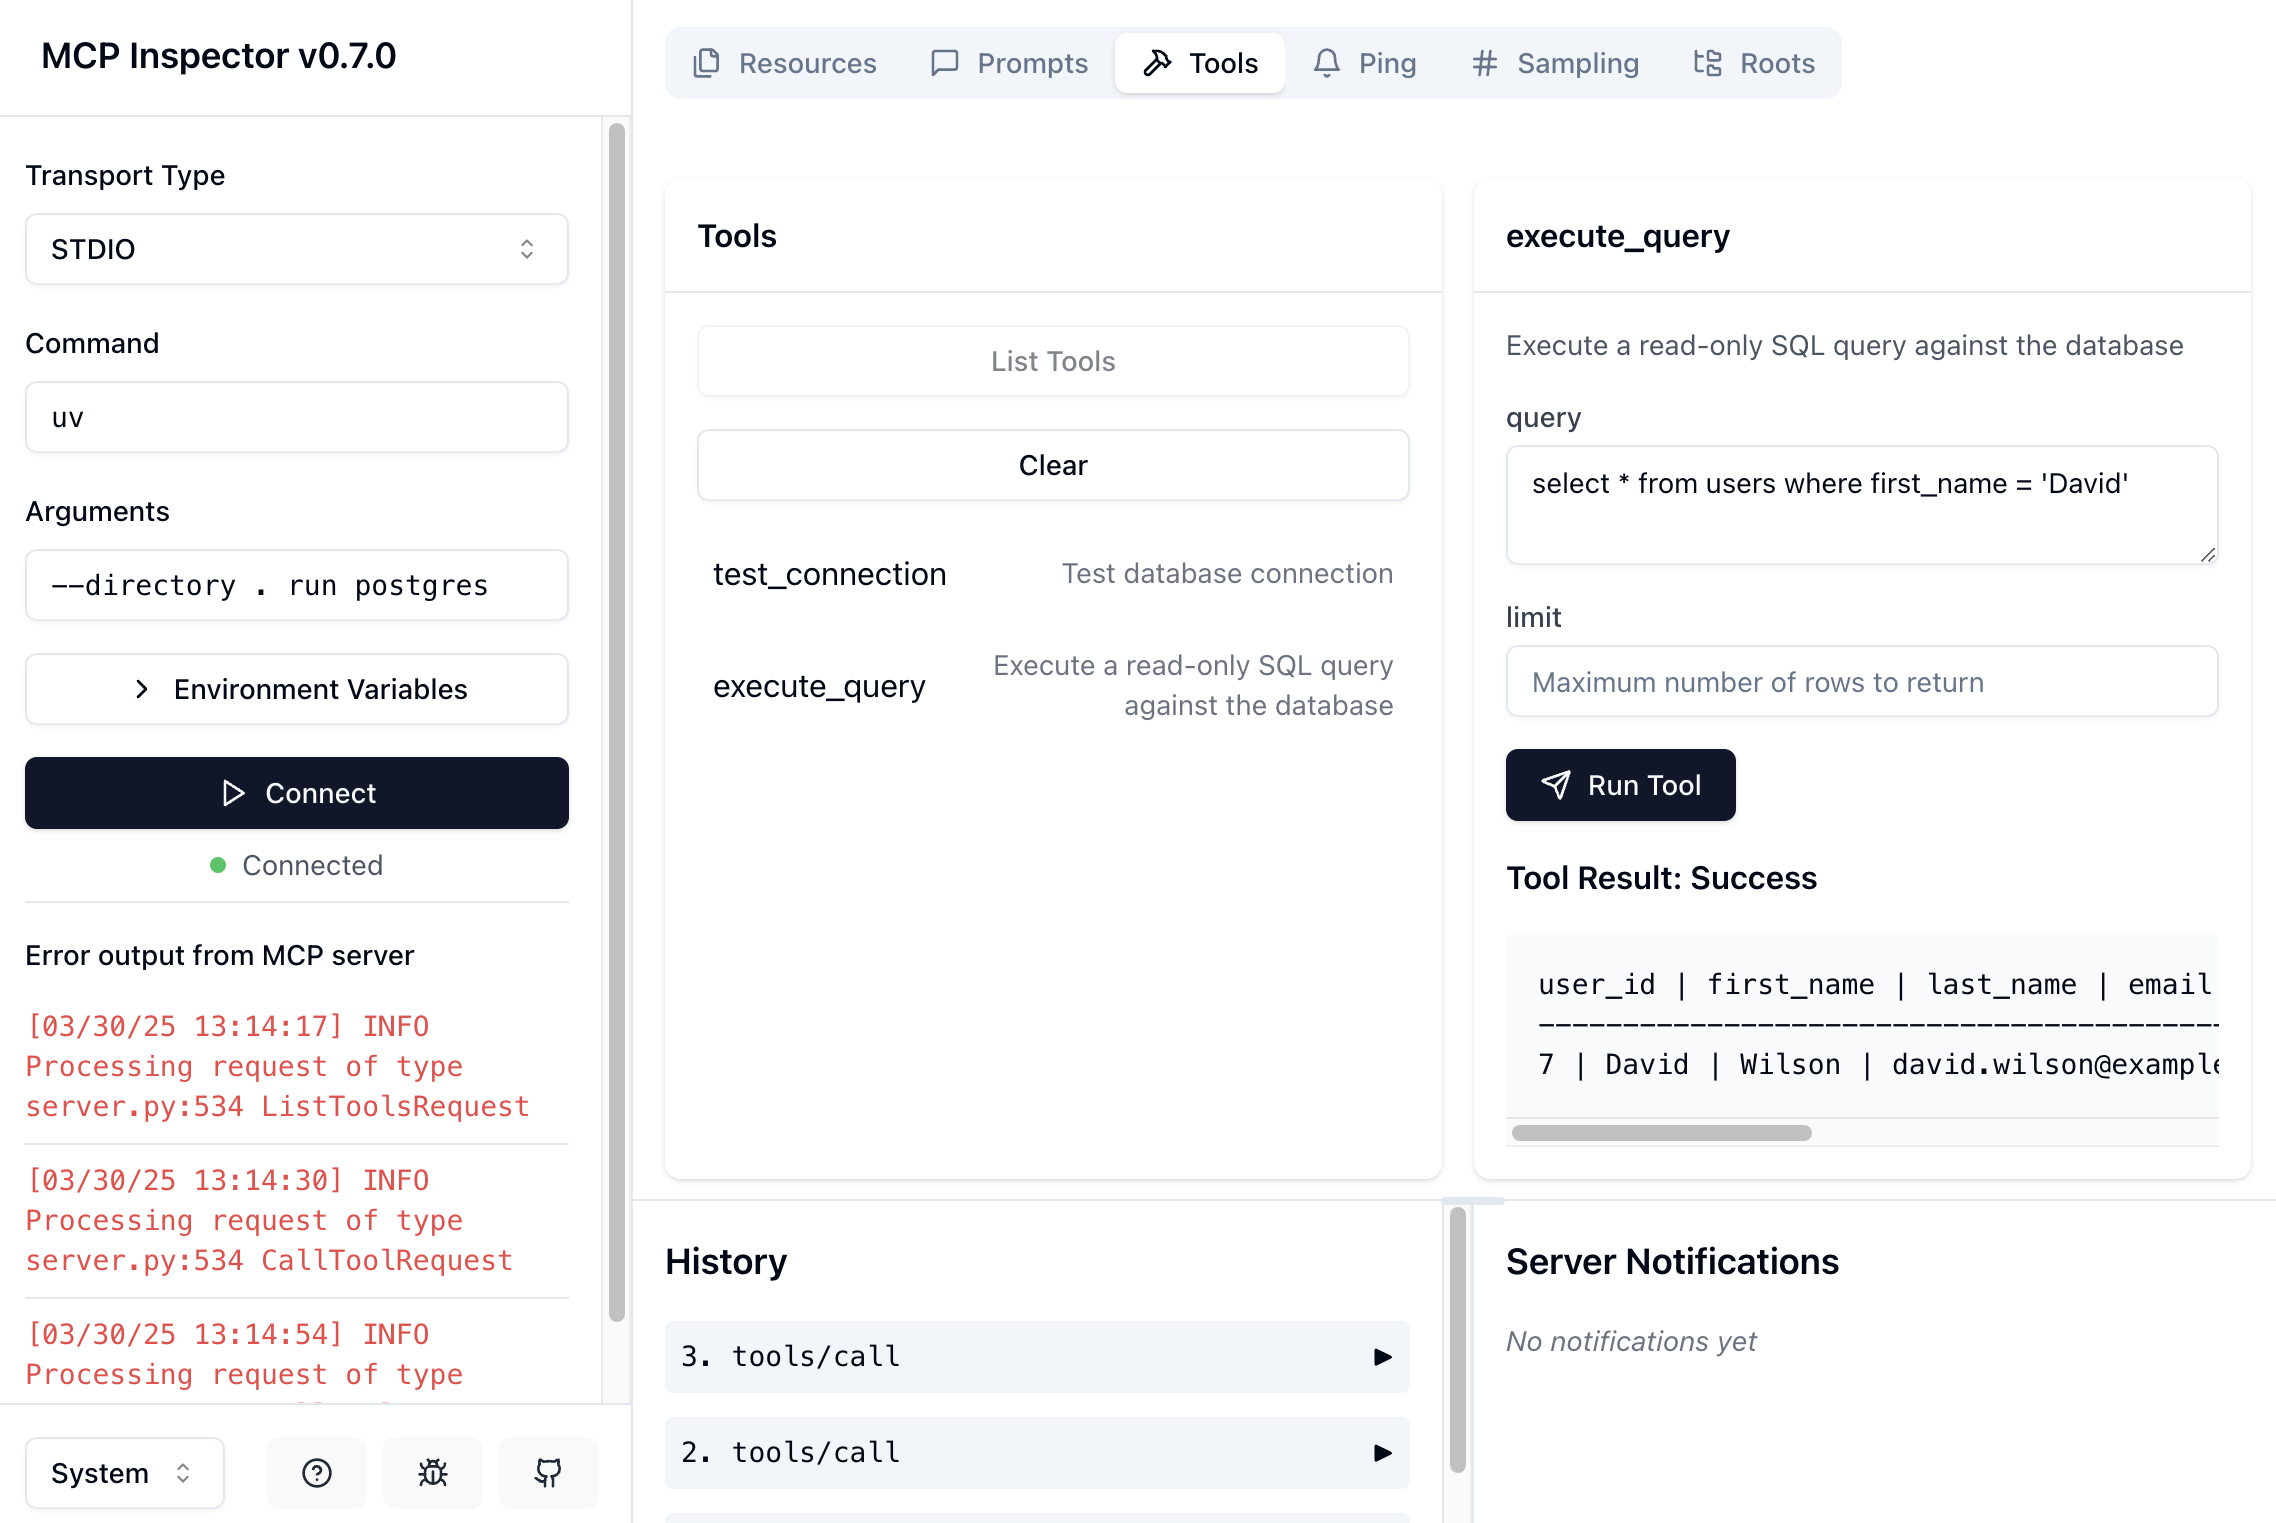The width and height of the screenshot is (2276, 1523).
Task: Open the Resources tab
Action: pos(785,63)
